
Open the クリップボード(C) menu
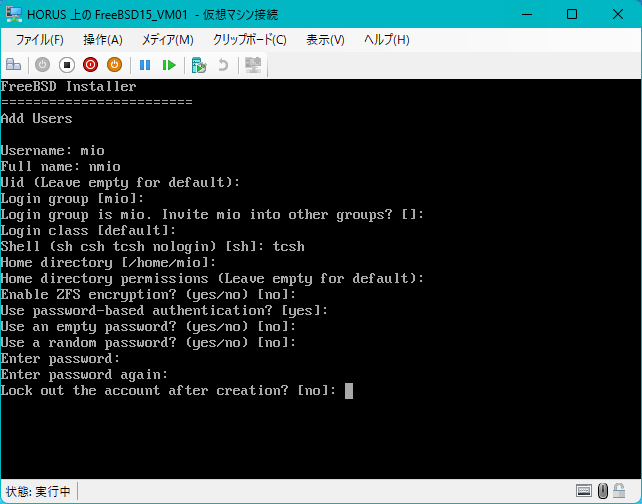[x=249, y=40]
